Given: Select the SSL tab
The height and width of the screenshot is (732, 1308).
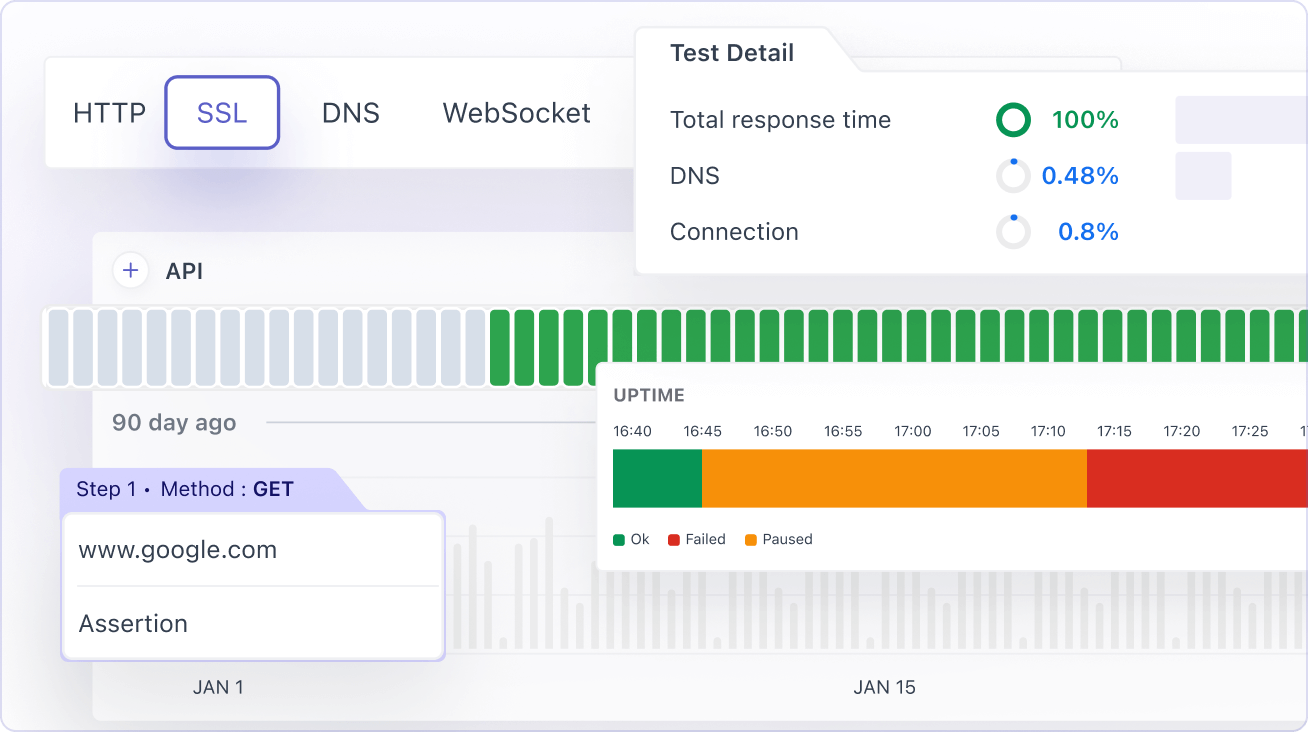Looking at the screenshot, I should [x=221, y=112].
